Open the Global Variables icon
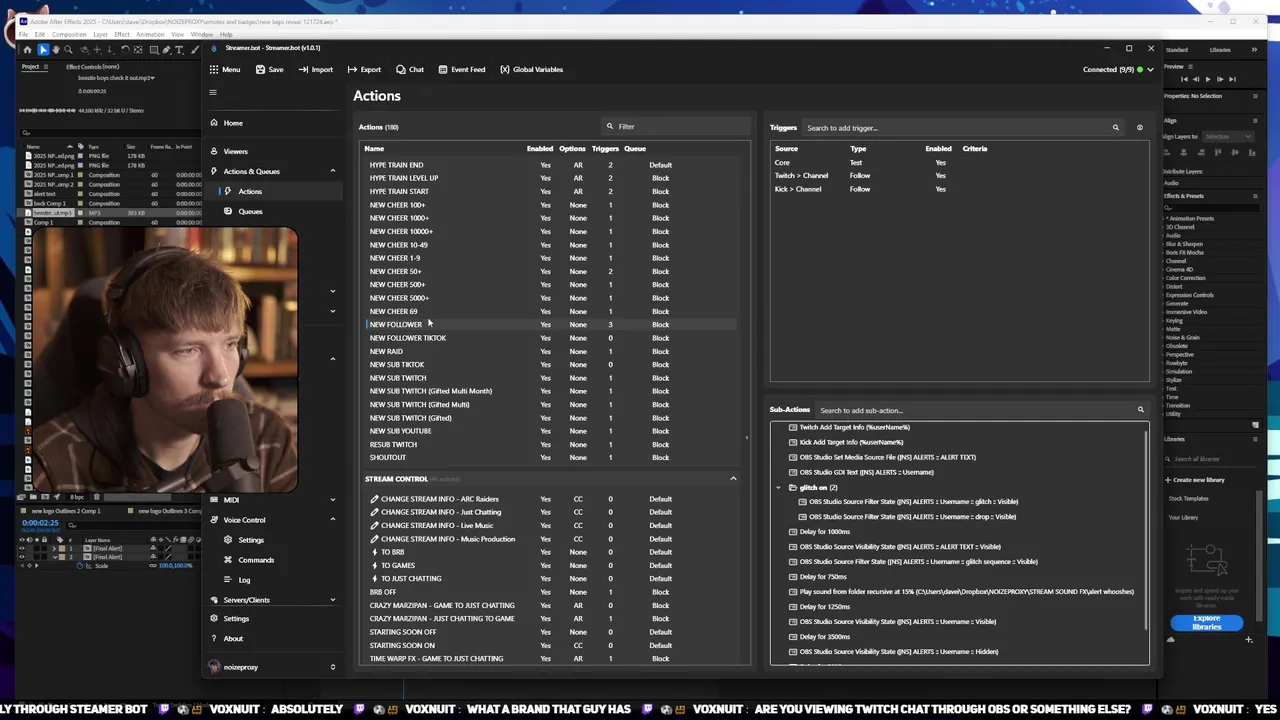Screen dimensions: 1280x720 505,70
